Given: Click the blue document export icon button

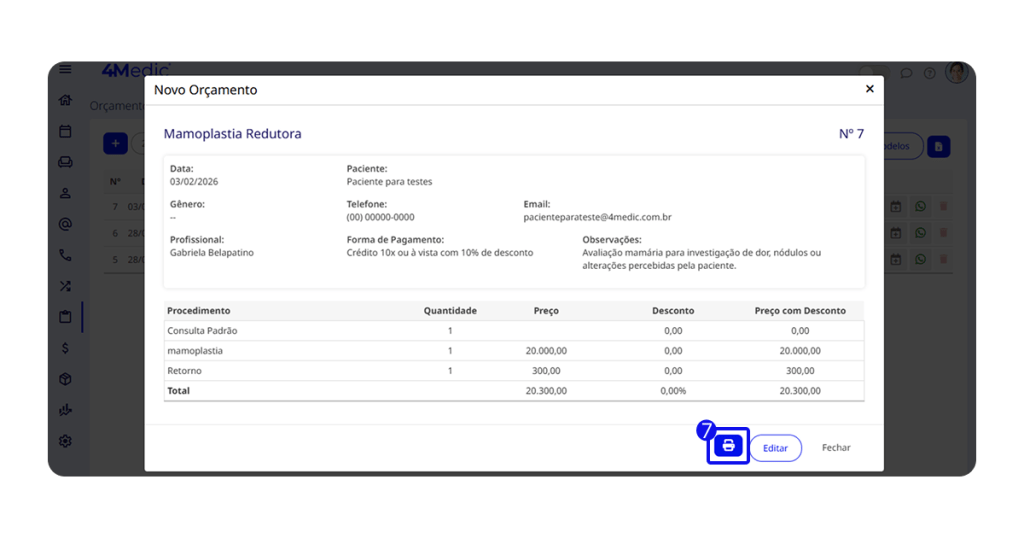Looking at the screenshot, I should point(938,147).
